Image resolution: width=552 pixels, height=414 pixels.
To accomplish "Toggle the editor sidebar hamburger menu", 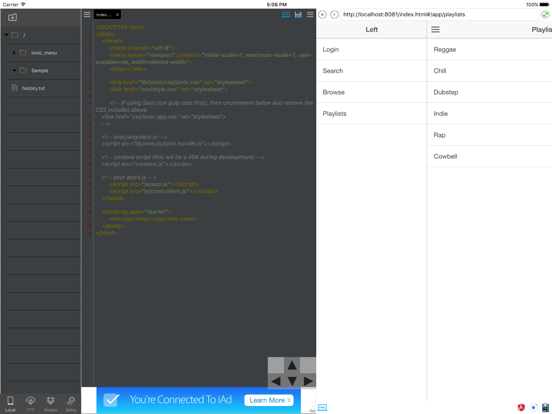I will pos(87,14).
